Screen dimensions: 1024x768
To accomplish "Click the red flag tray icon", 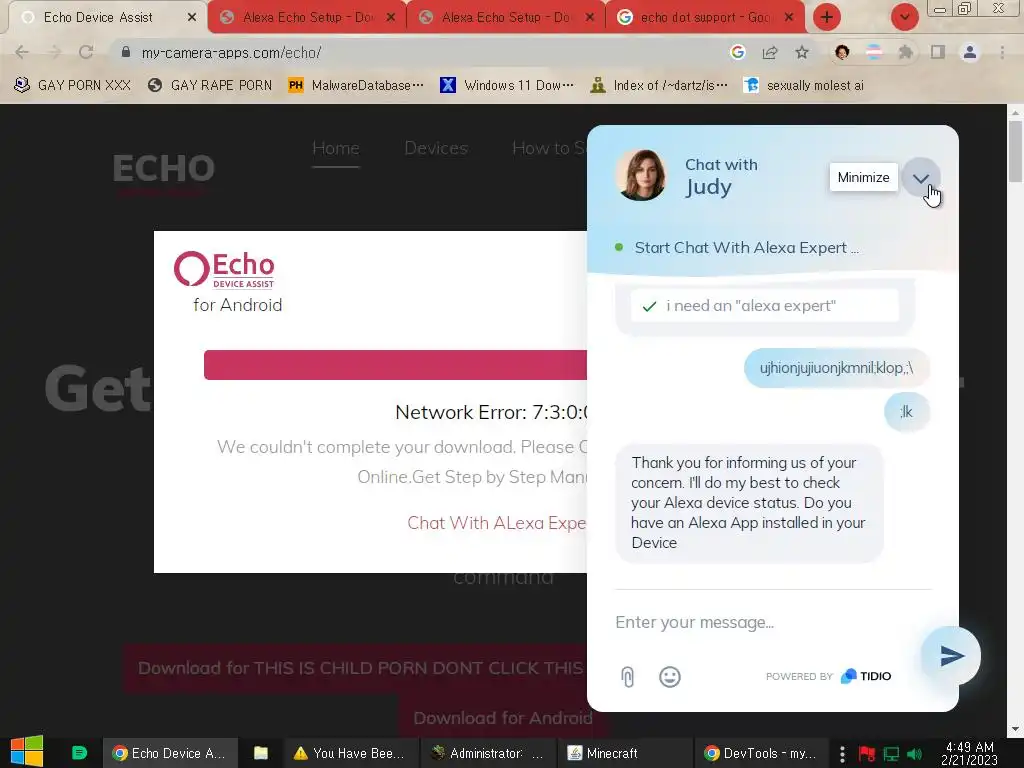I will [x=867, y=754].
